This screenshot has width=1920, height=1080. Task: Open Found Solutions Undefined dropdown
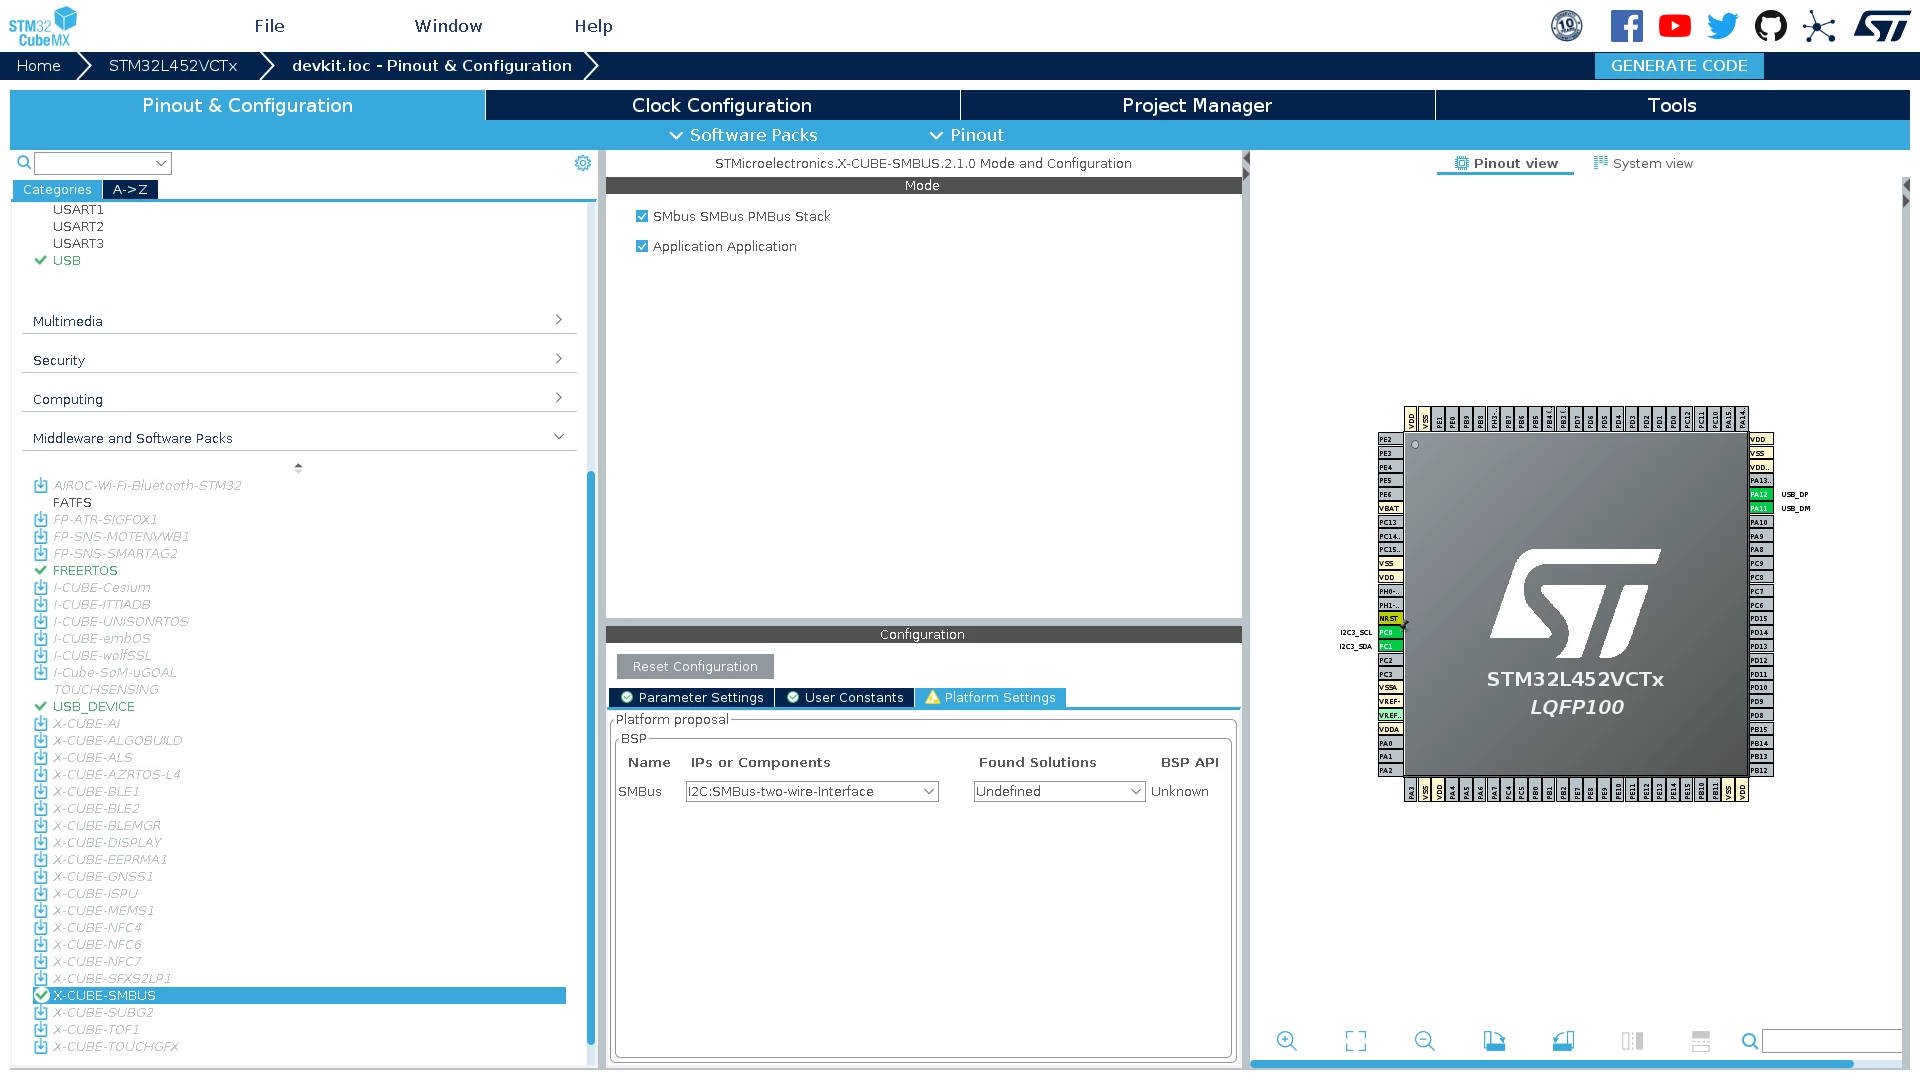point(1059,791)
